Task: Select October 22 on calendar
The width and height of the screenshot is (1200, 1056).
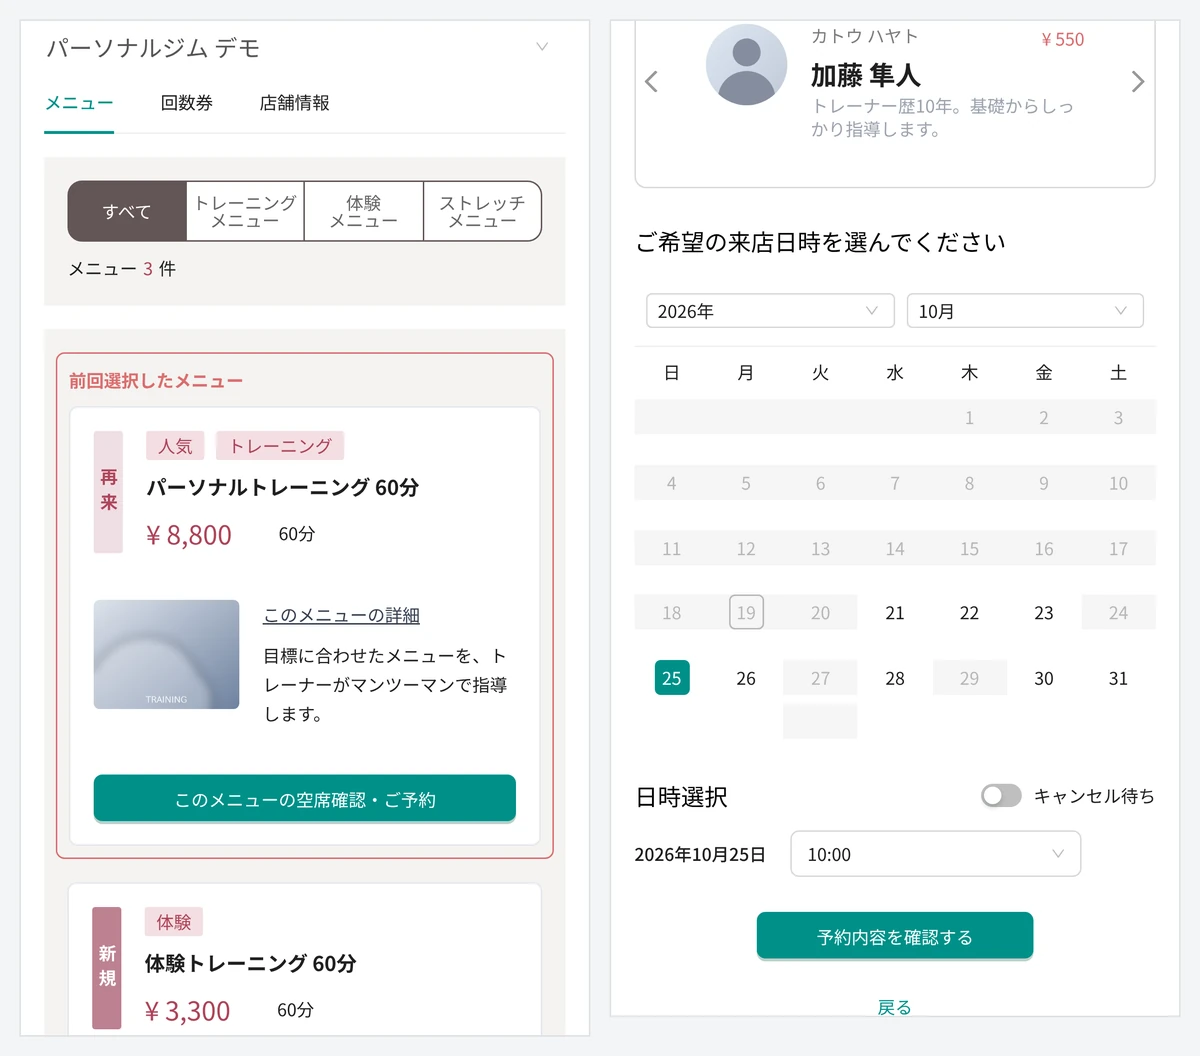Action: (969, 613)
